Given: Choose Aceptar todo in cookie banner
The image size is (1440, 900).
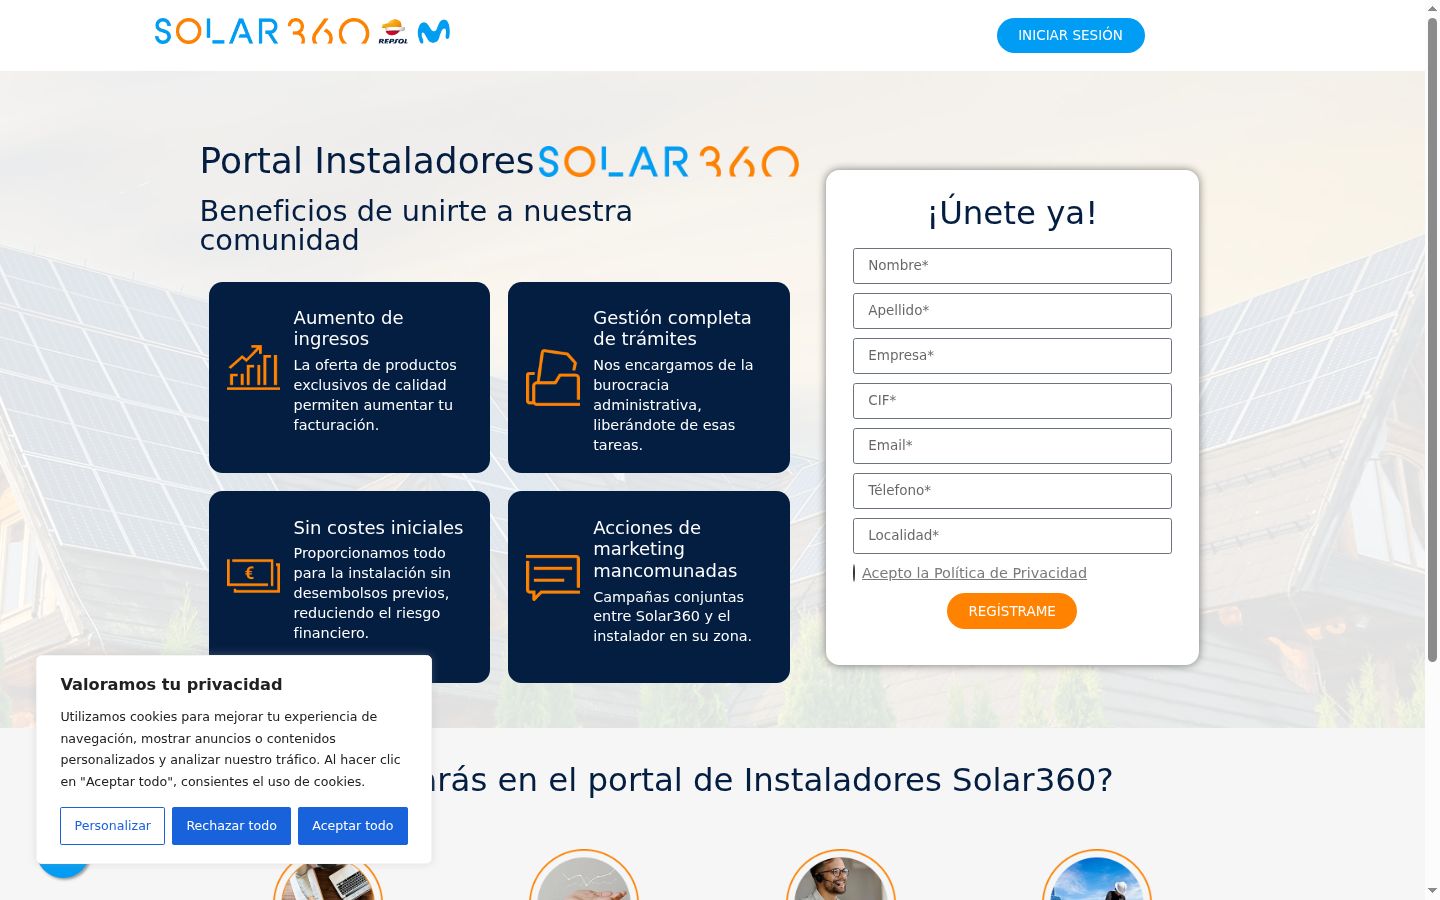Looking at the screenshot, I should tap(353, 826).
